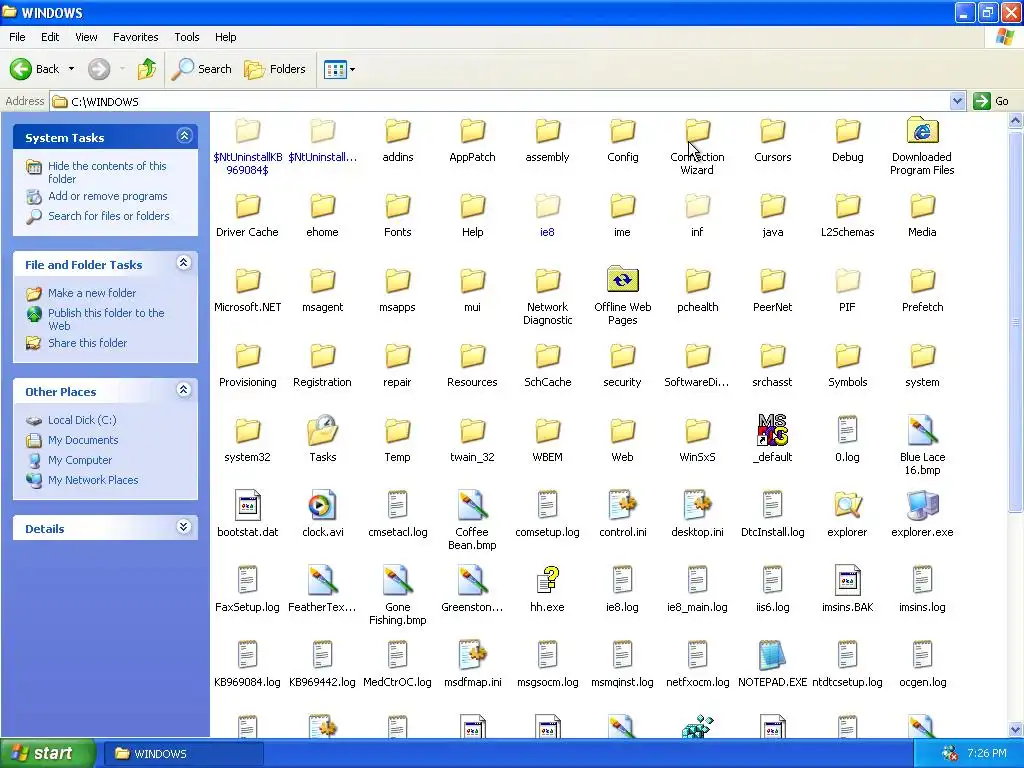1024x768 pixels.
Task: Select the WinSxS folder icon
Action: (697, 431)
